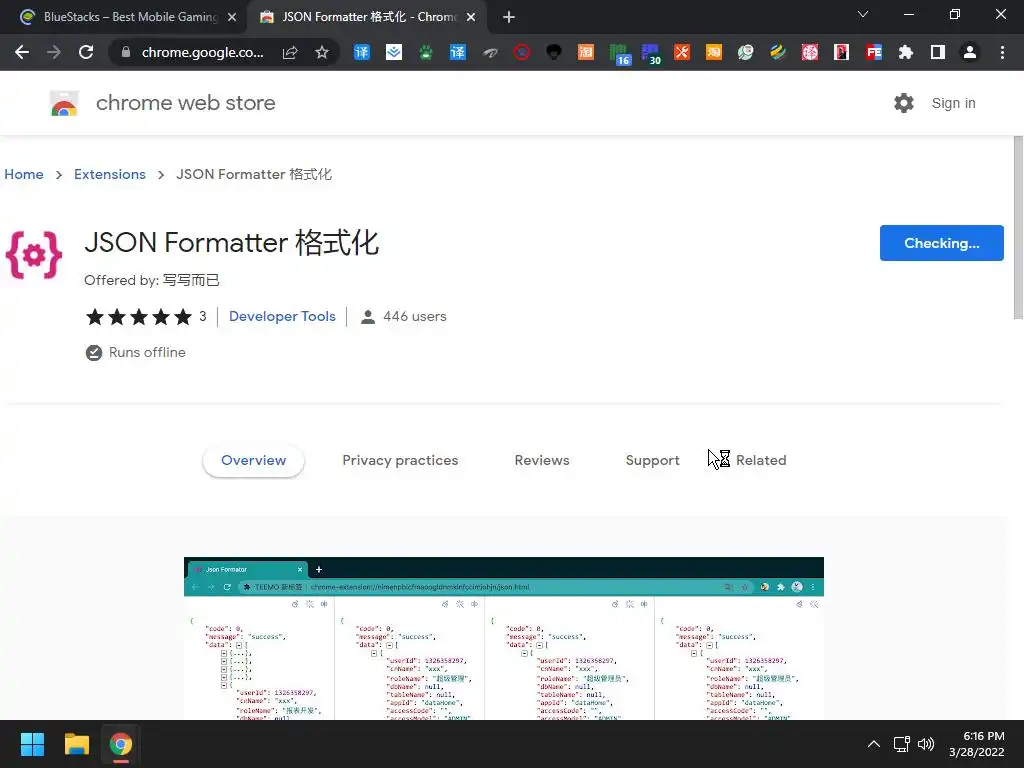Screen dimensions: 1024x768
Task: Sign in to the web store
Action: coord(953,103)
